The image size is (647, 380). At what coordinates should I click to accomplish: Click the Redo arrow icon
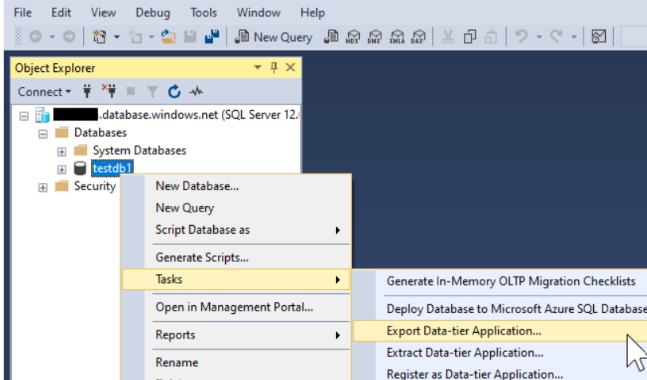(556, 37)
